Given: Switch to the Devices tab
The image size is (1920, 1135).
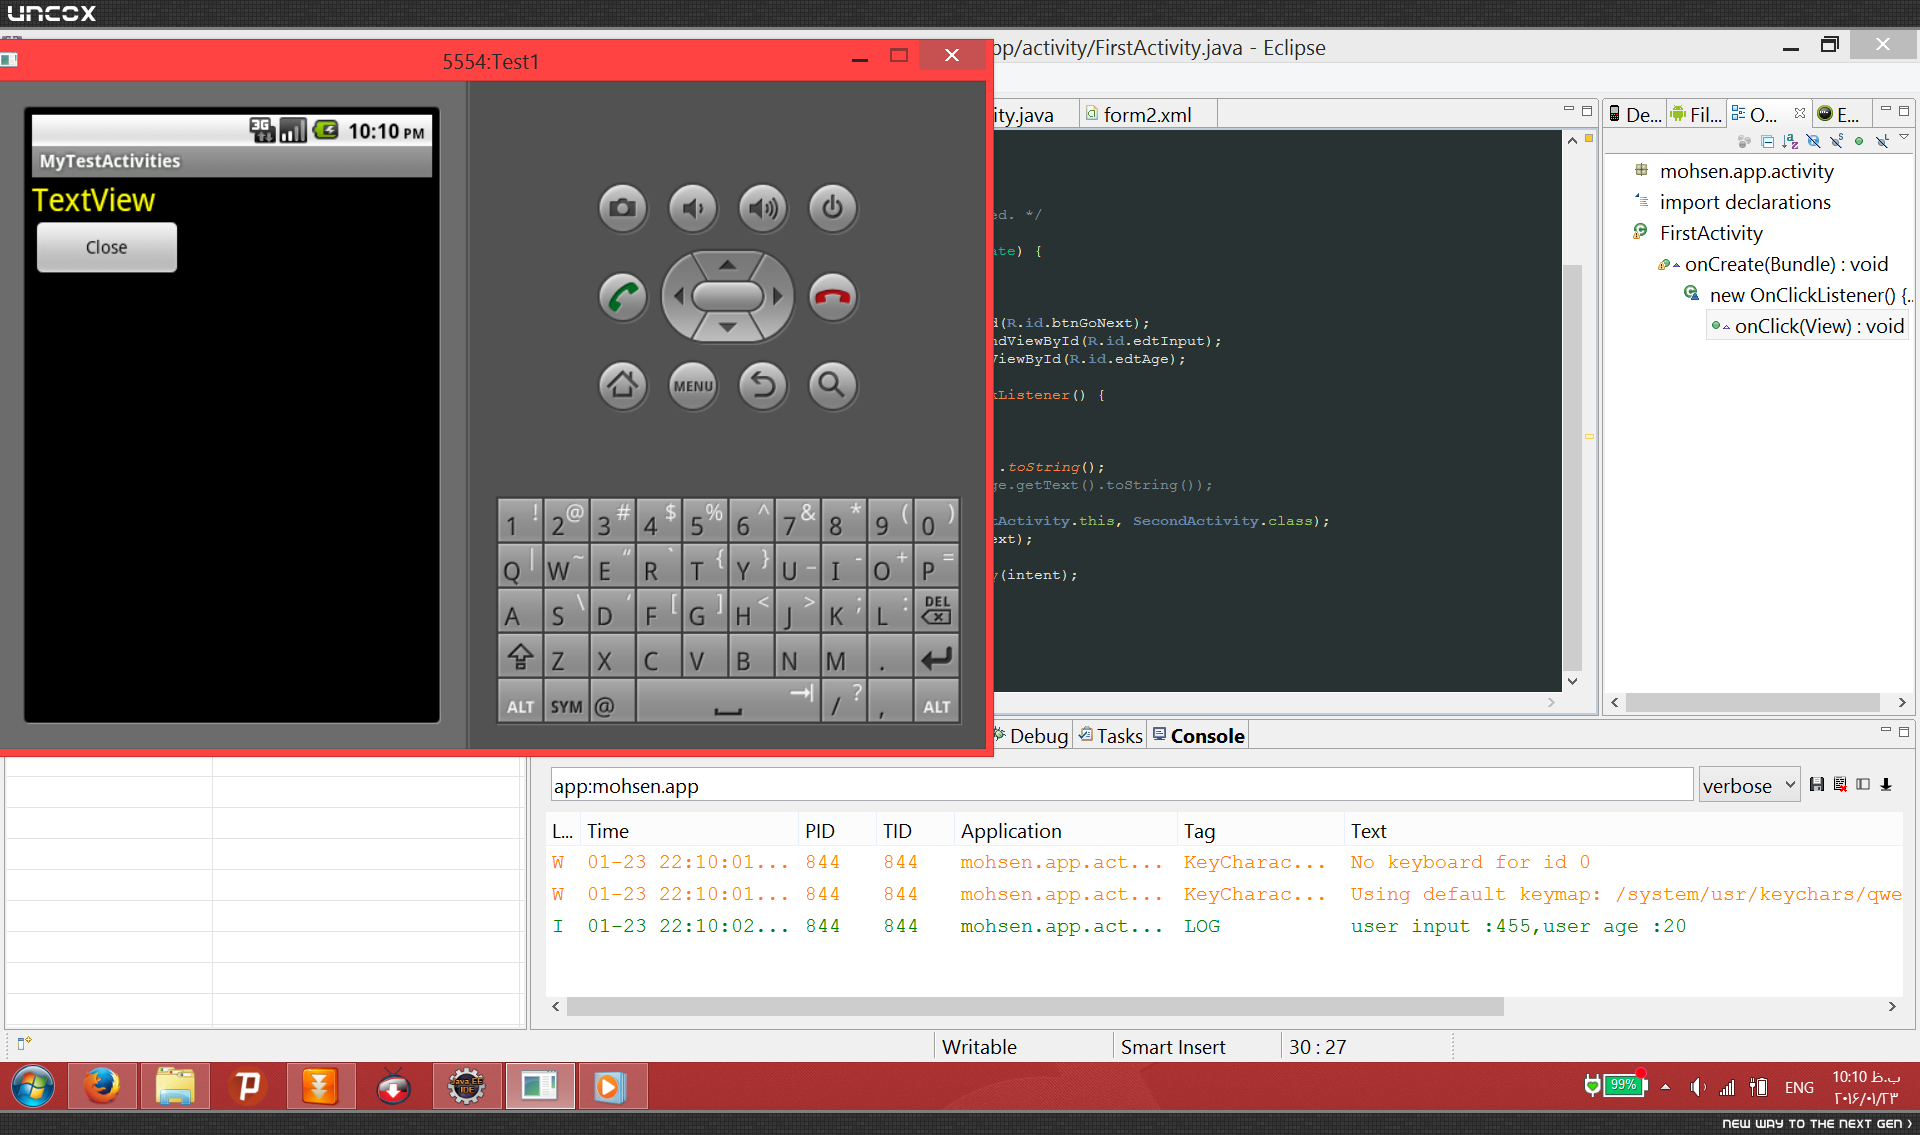Looking at the screenshot, I should coord(1635,115).
